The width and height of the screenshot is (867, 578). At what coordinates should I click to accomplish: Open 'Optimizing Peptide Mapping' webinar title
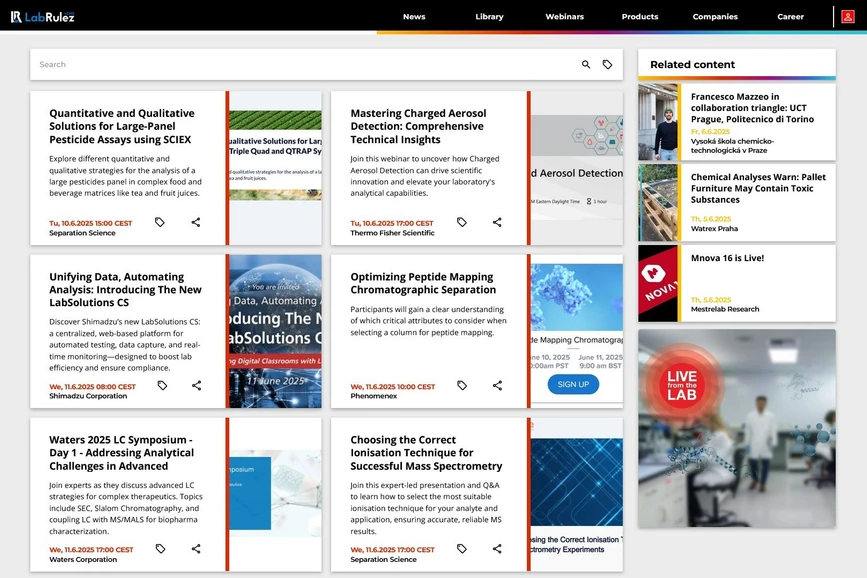click(423, 283)
